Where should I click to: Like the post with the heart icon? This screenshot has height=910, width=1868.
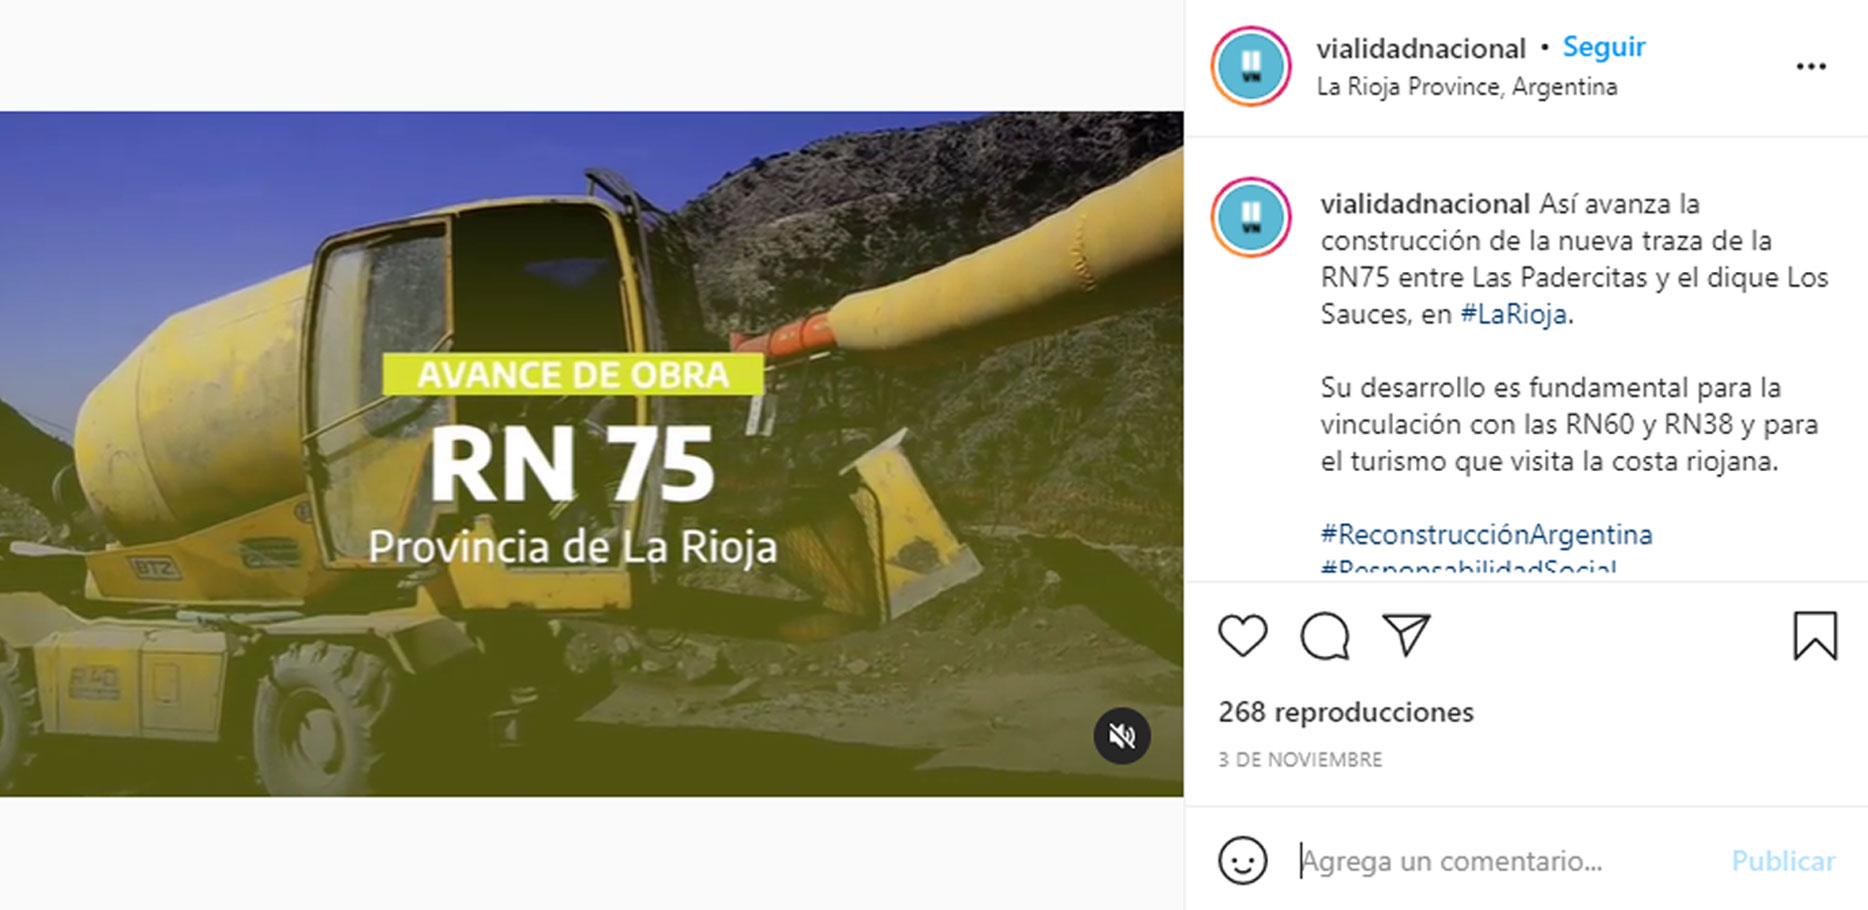pyautogui.click(x=1243, y=635)
